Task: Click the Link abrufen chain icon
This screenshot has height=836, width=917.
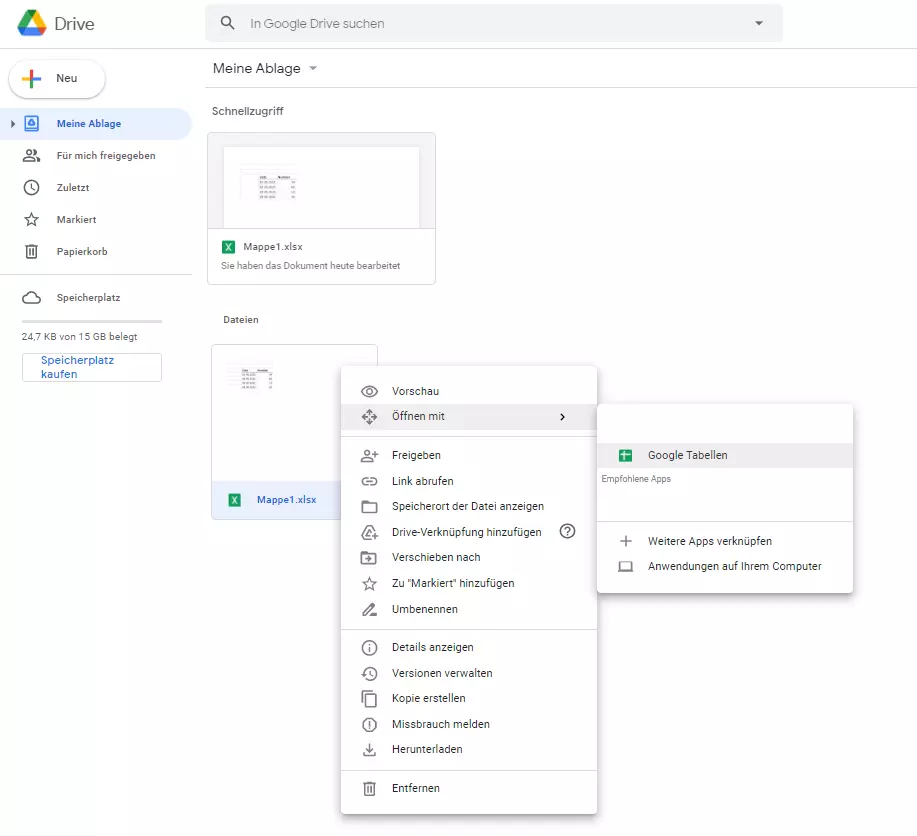Action: (x=369, y=481)
